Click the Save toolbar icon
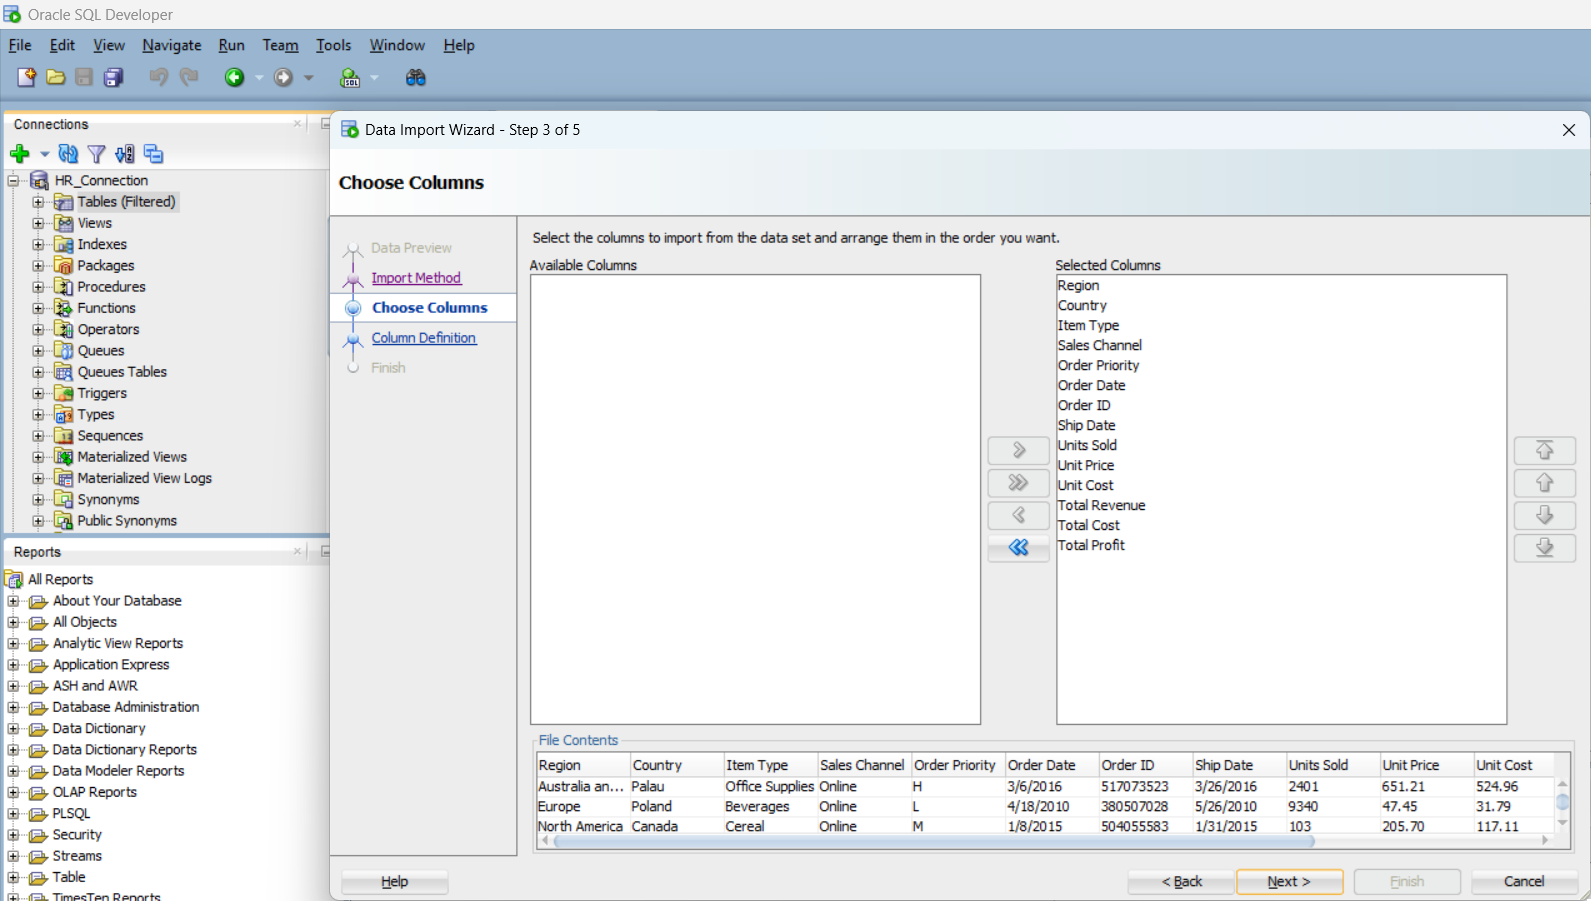 (84, 77)
